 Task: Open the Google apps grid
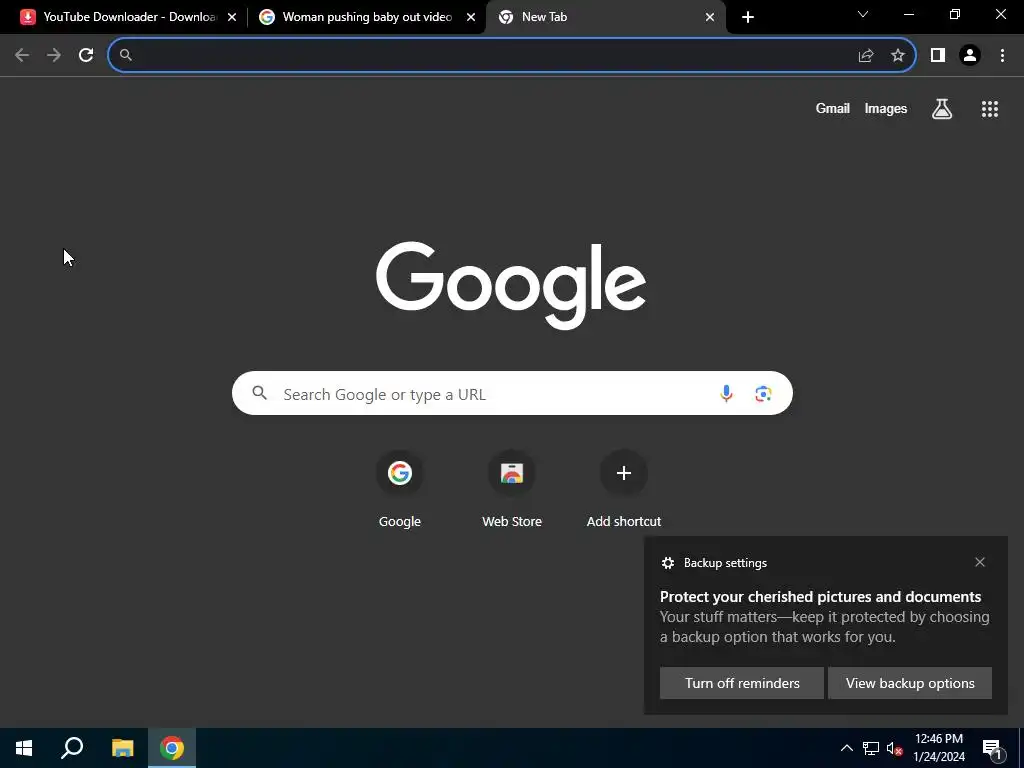(990, 109)
